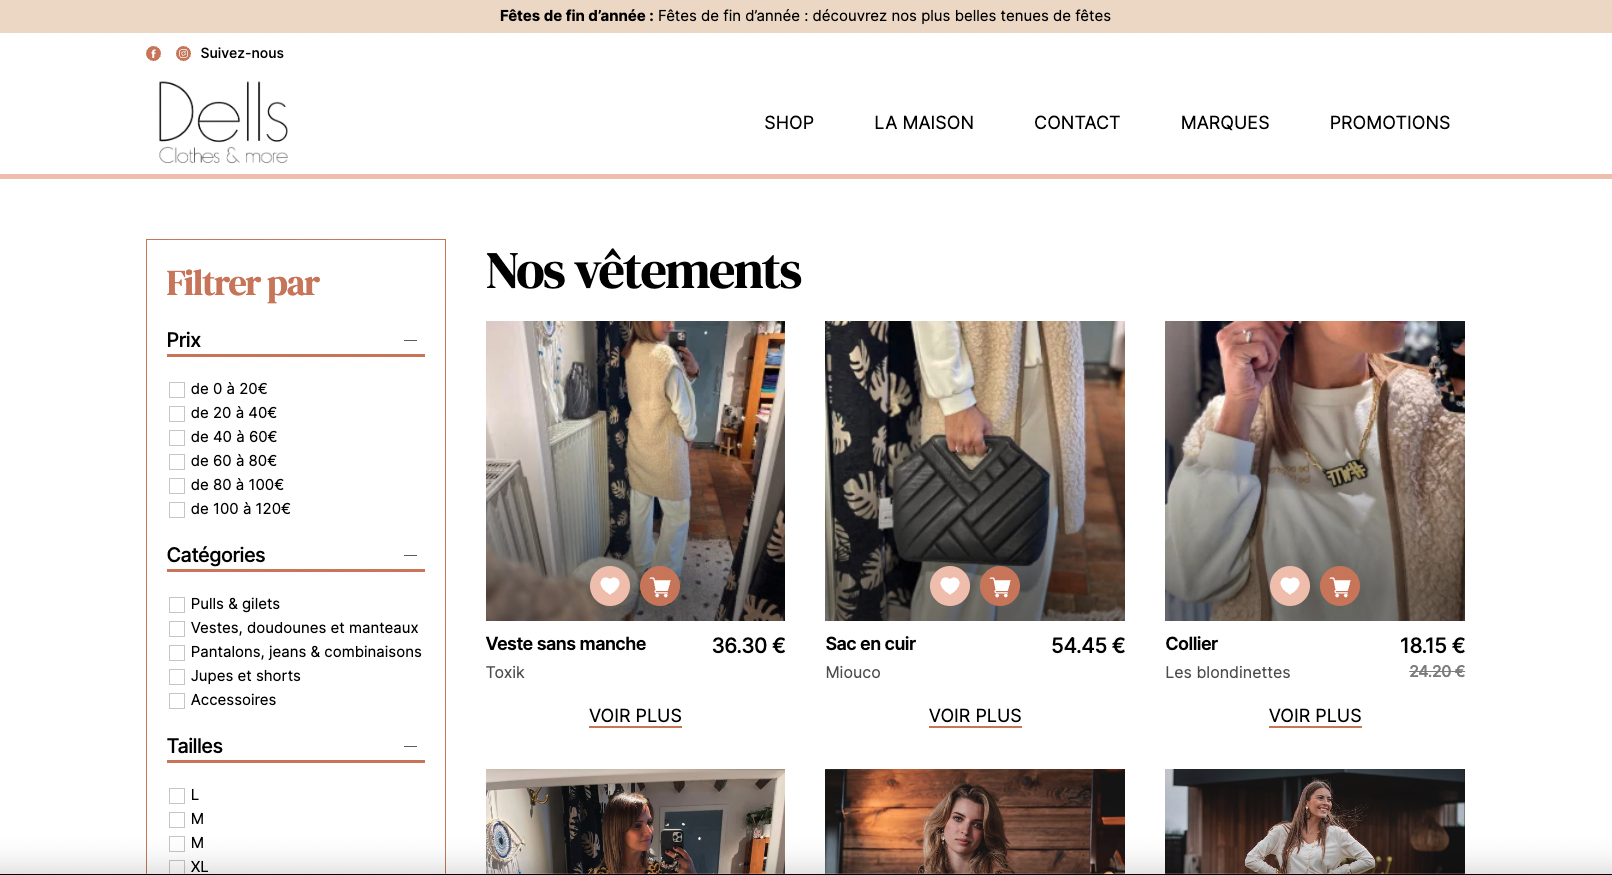Add Collier to favorites with heart icon
This screenshot has height=875, width=1612.
point(1290,586)
